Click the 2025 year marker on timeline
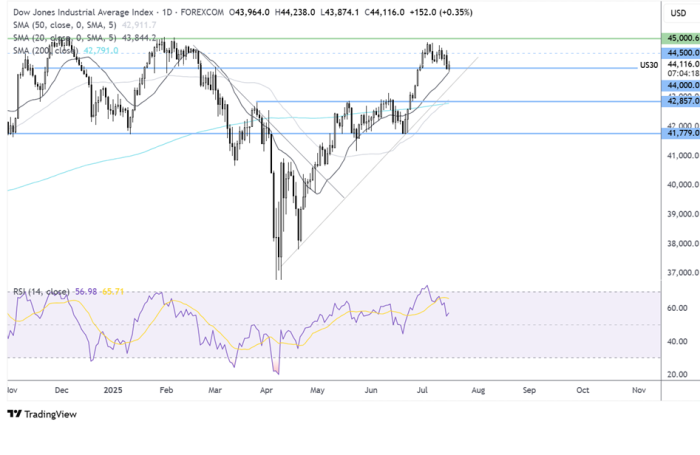The width and height of the screenshot is (700, 455). (x=113, y=390)
